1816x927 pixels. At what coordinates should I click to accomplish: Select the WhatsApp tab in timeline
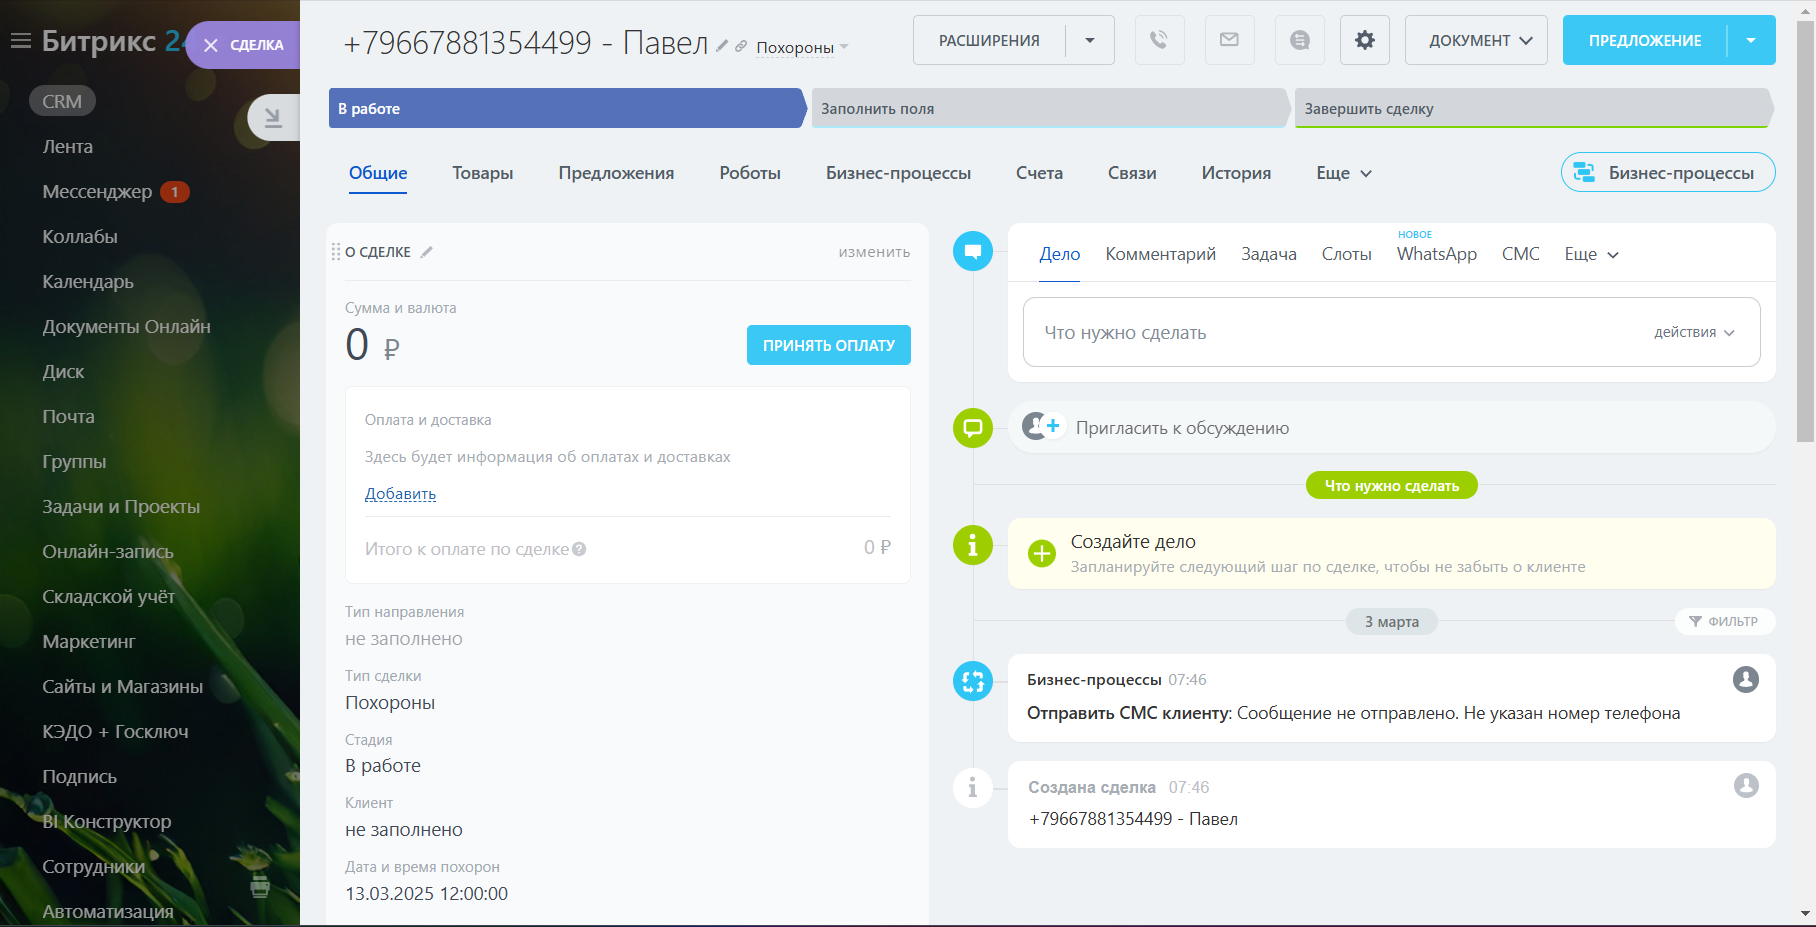(1436, 254)
